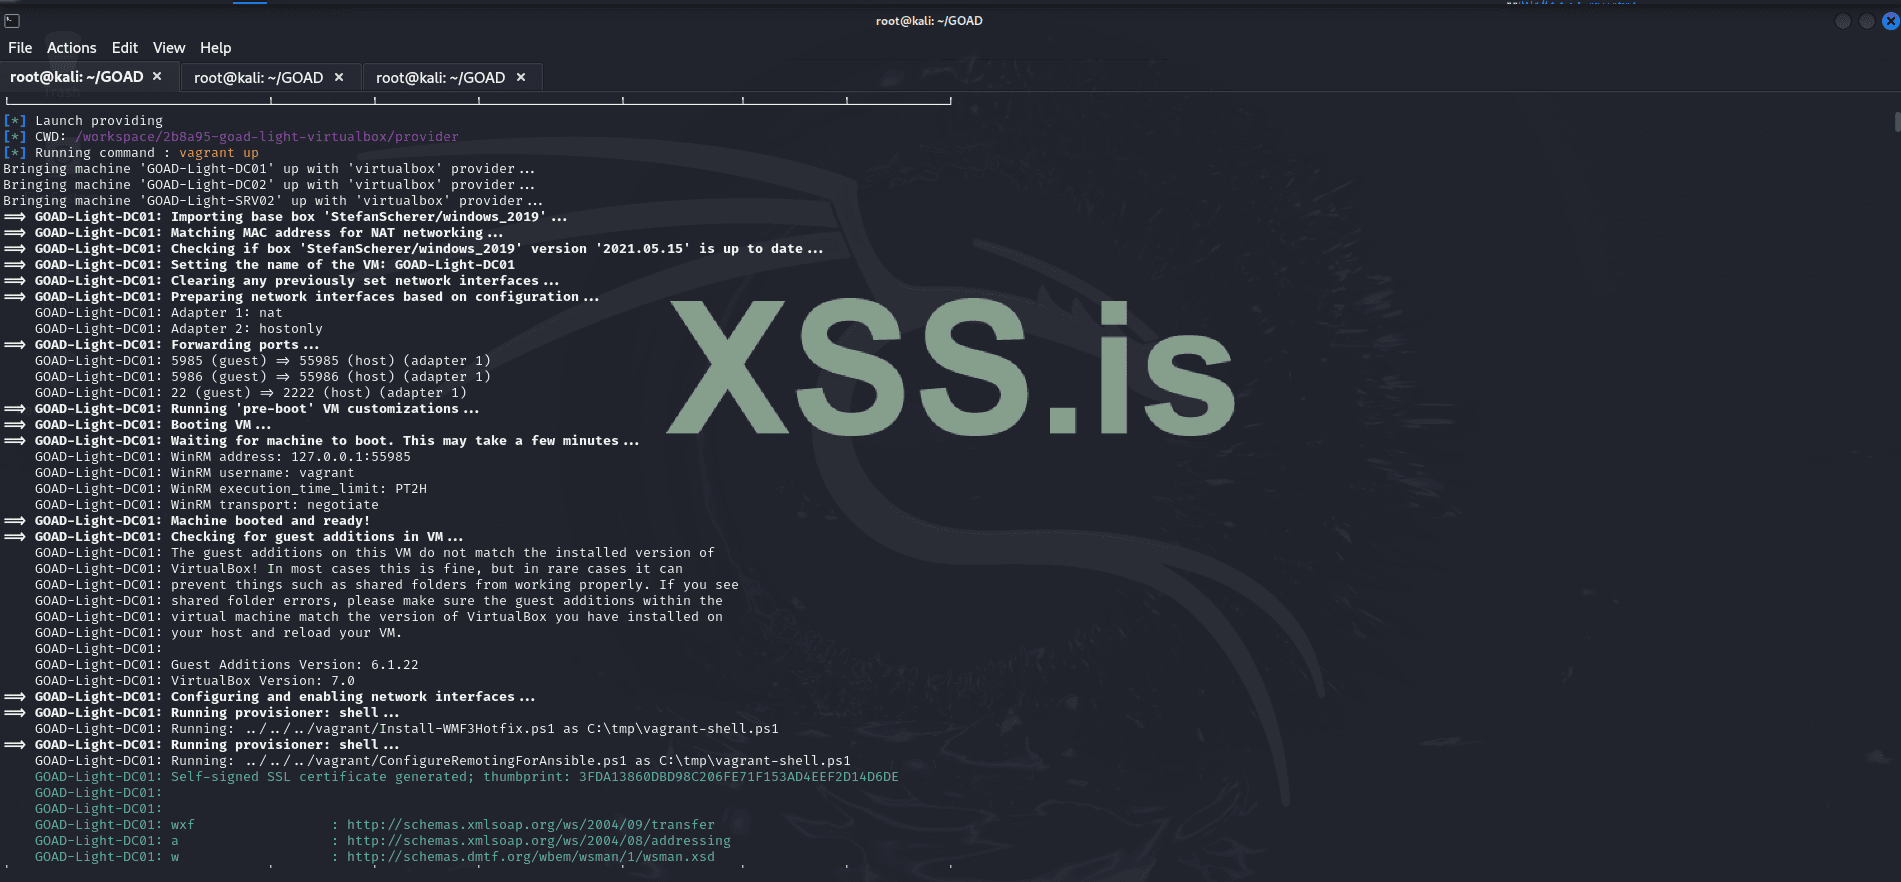Click 'WinRM address: 127.0.0.1:55985' line
This screenshot has height=882, width=1901.
click(223, 457)
